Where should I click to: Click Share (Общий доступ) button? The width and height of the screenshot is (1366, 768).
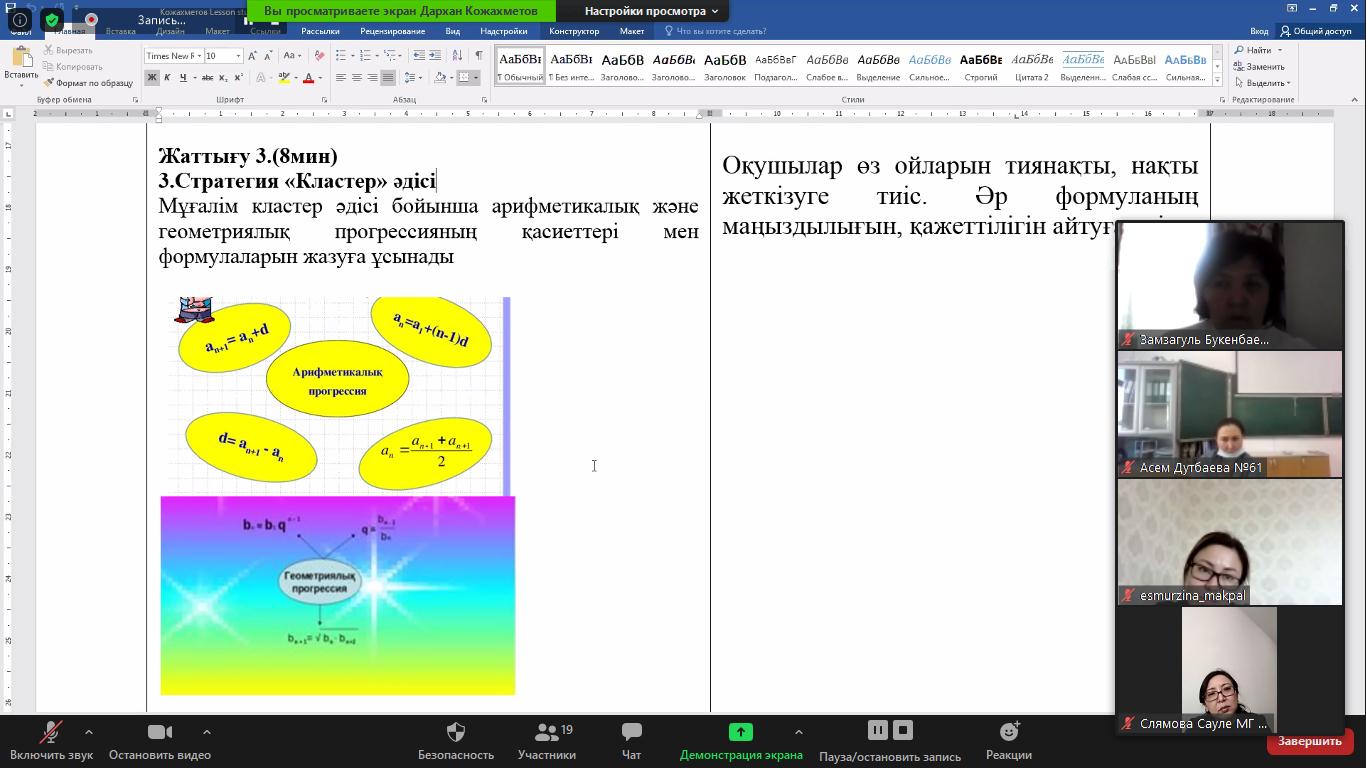pyautogui.click(x=1315, y=31)
